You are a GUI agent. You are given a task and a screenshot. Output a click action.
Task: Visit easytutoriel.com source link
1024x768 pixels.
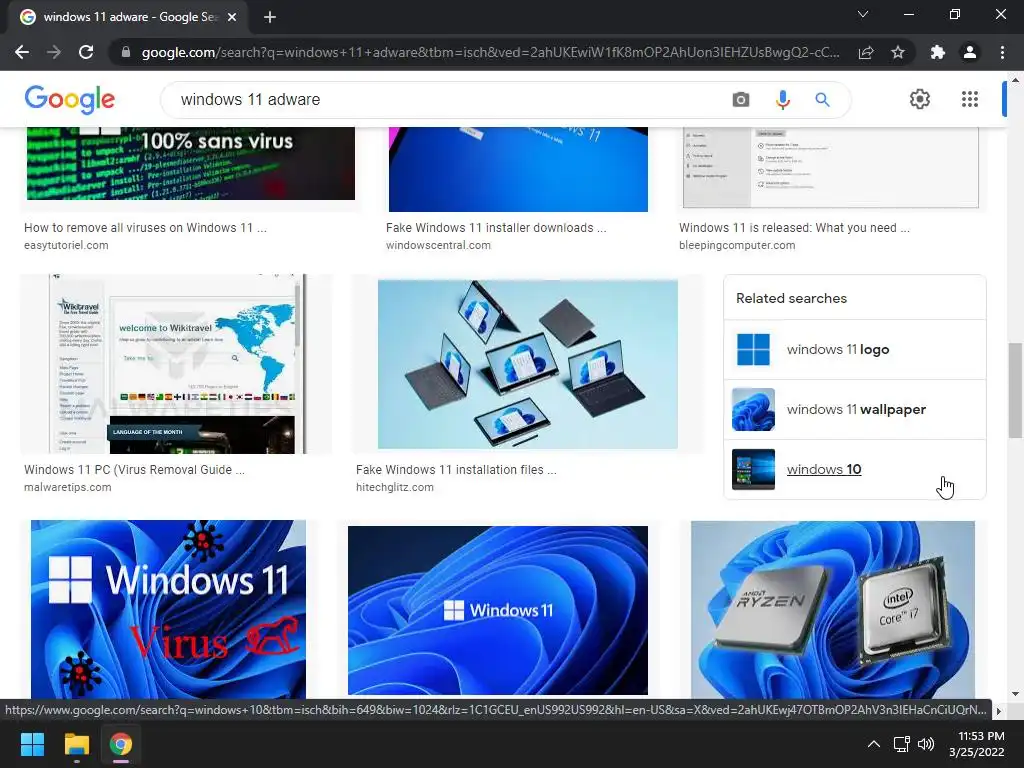tap(66, 245)
